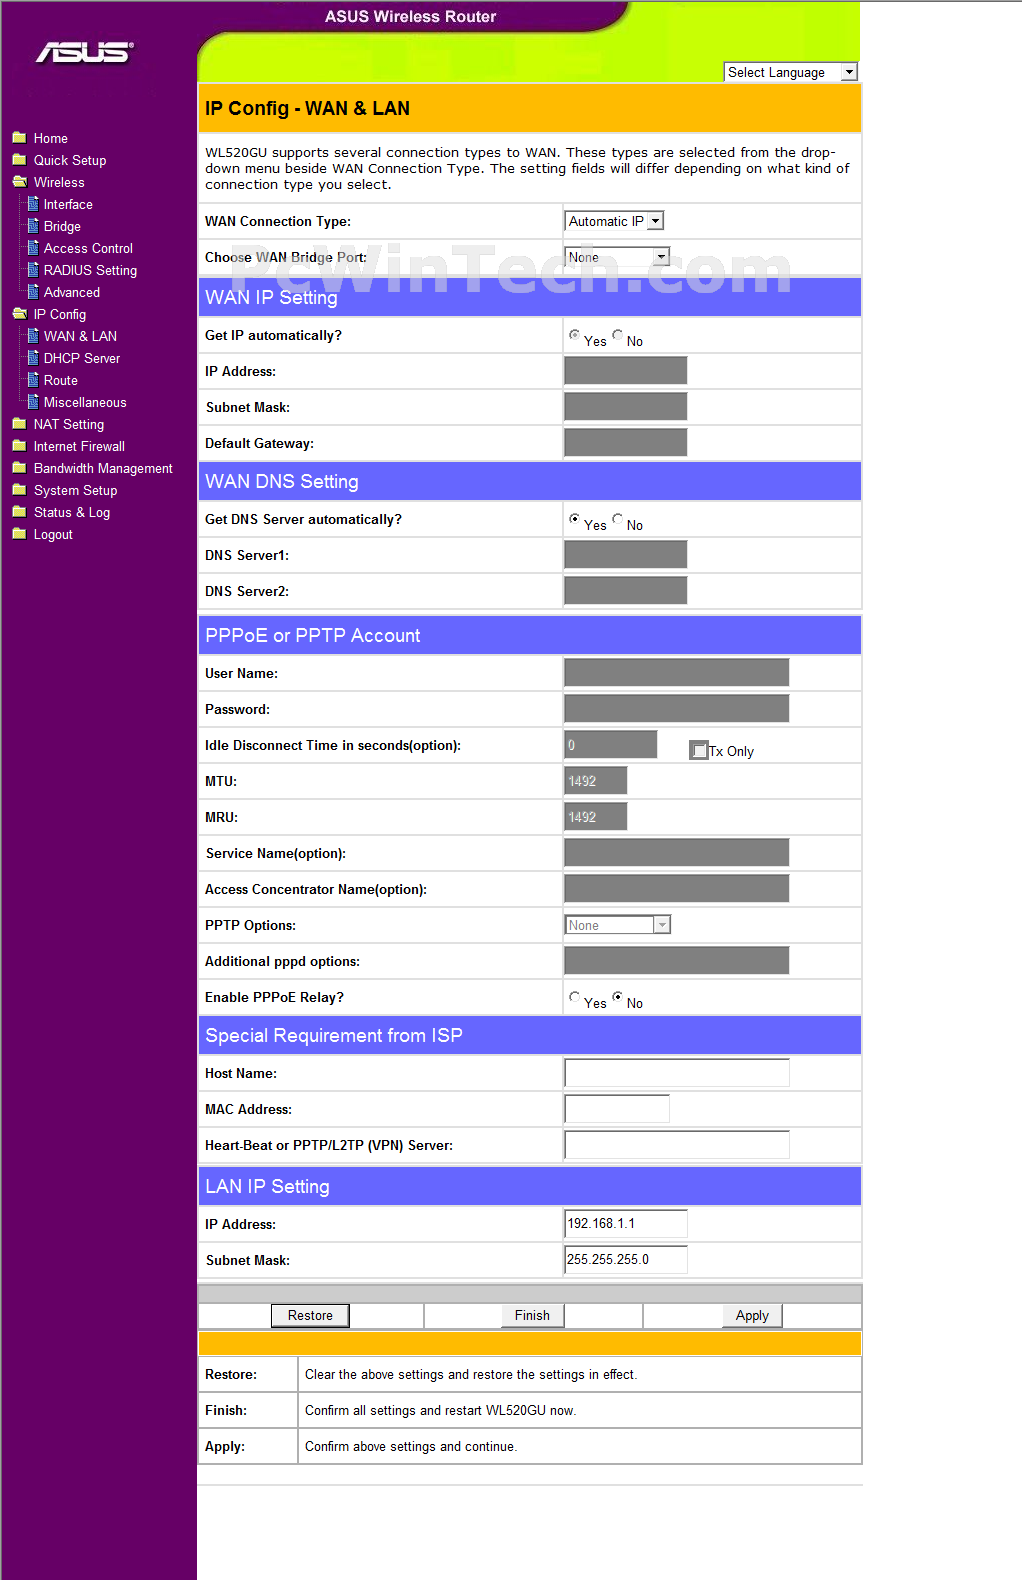Click the ASUS logo
The height and width of the screenshot is (1580, 1022).
(x=85, y=52)
